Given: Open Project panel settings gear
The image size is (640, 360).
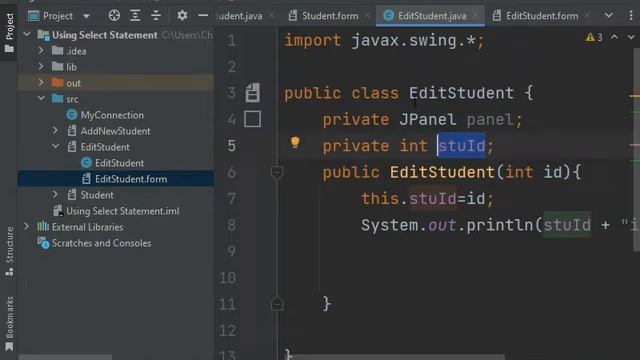Looking at the screenshot, I should 182,16.
